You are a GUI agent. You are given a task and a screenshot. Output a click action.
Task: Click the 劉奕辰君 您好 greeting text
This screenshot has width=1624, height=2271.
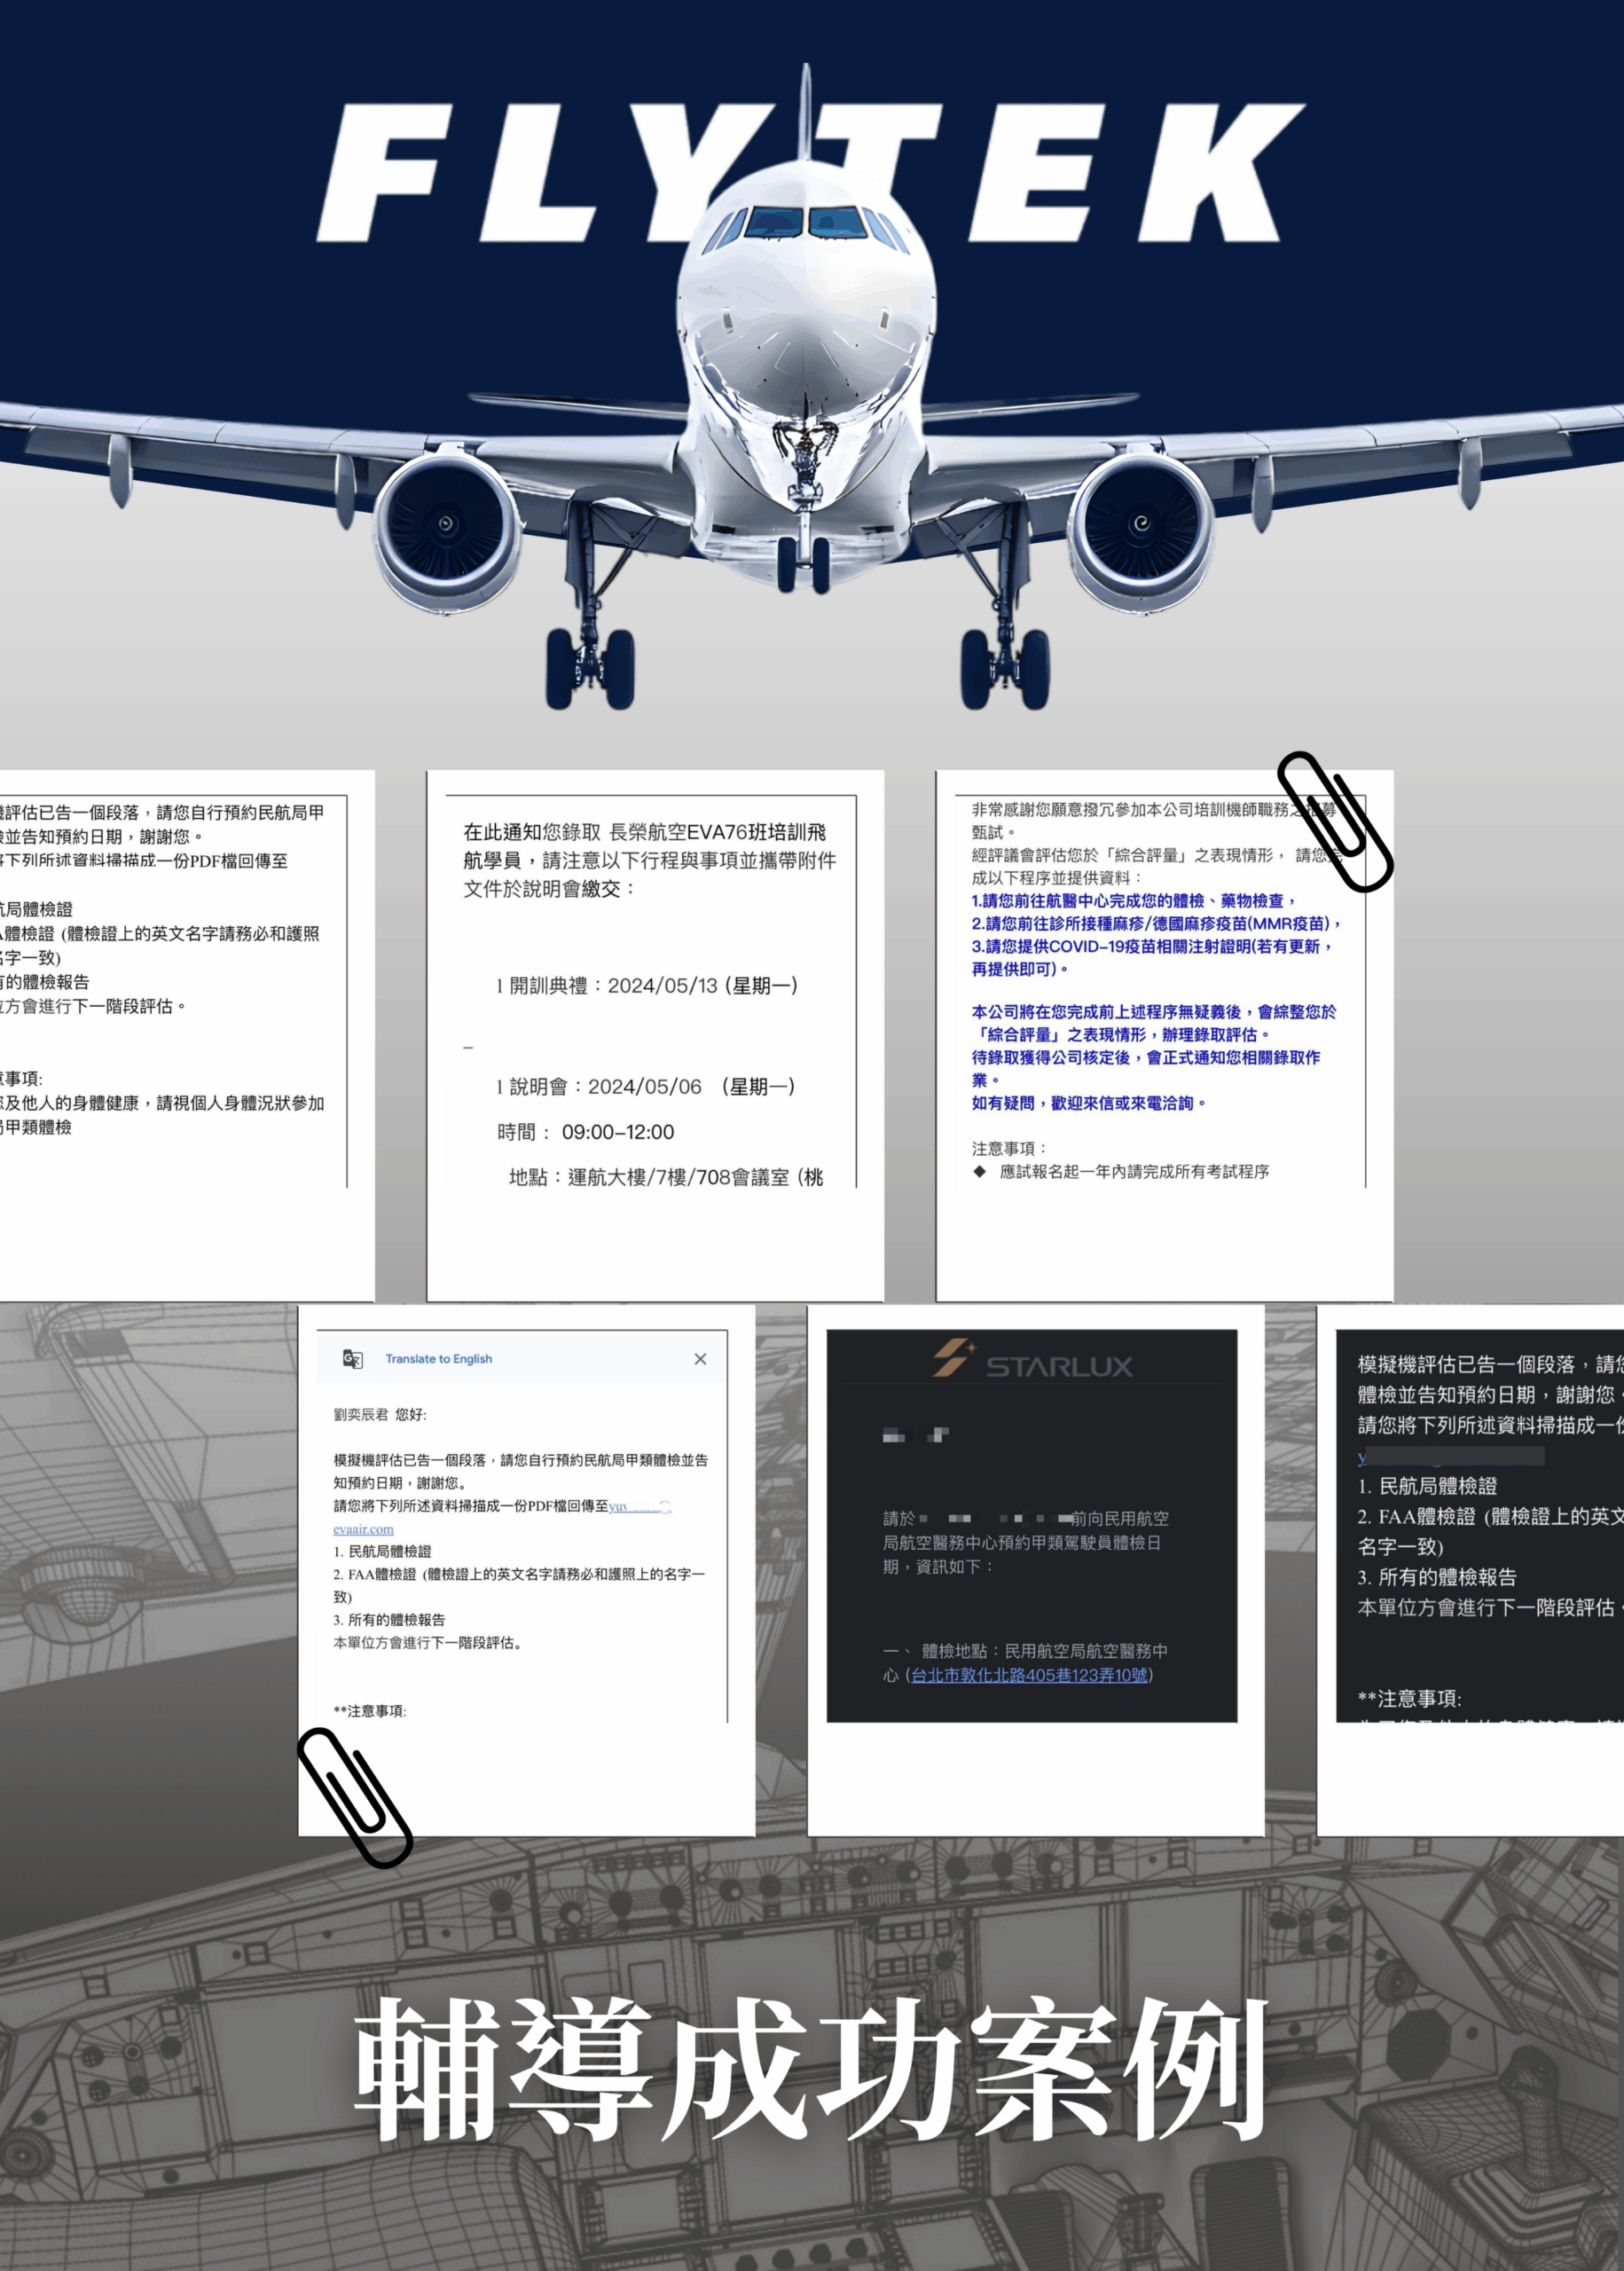tap(380, 1414)
